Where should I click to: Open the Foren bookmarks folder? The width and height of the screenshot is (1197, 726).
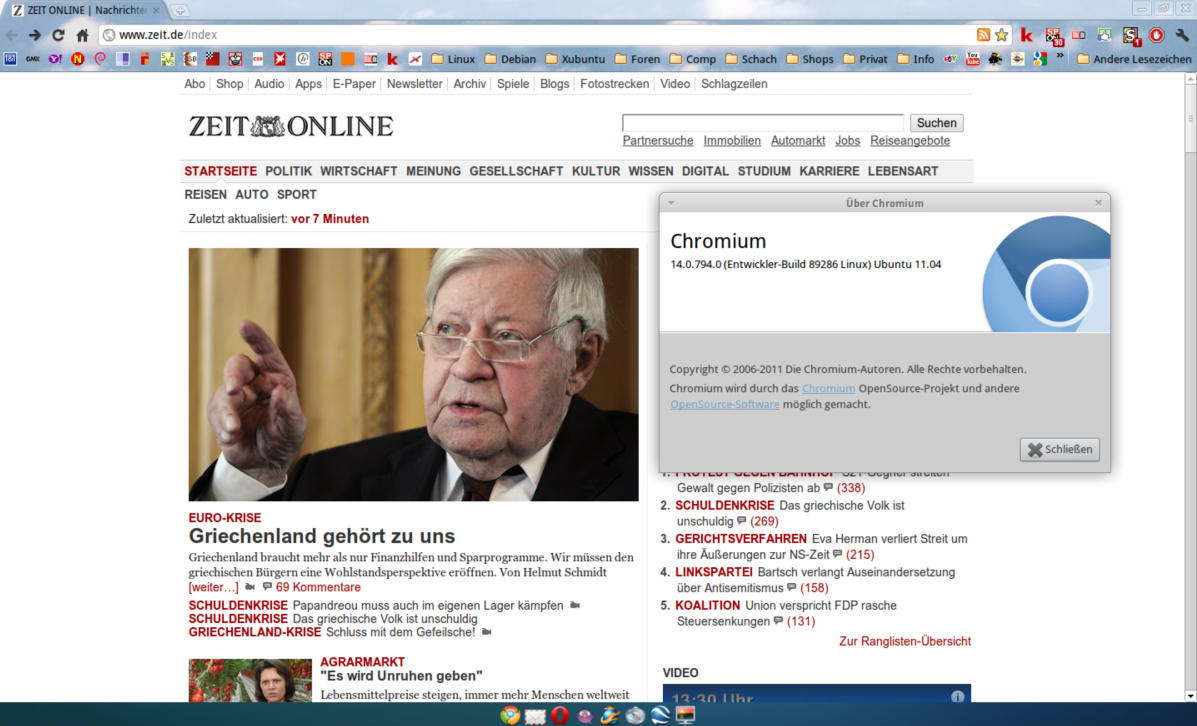pos(637,59)
